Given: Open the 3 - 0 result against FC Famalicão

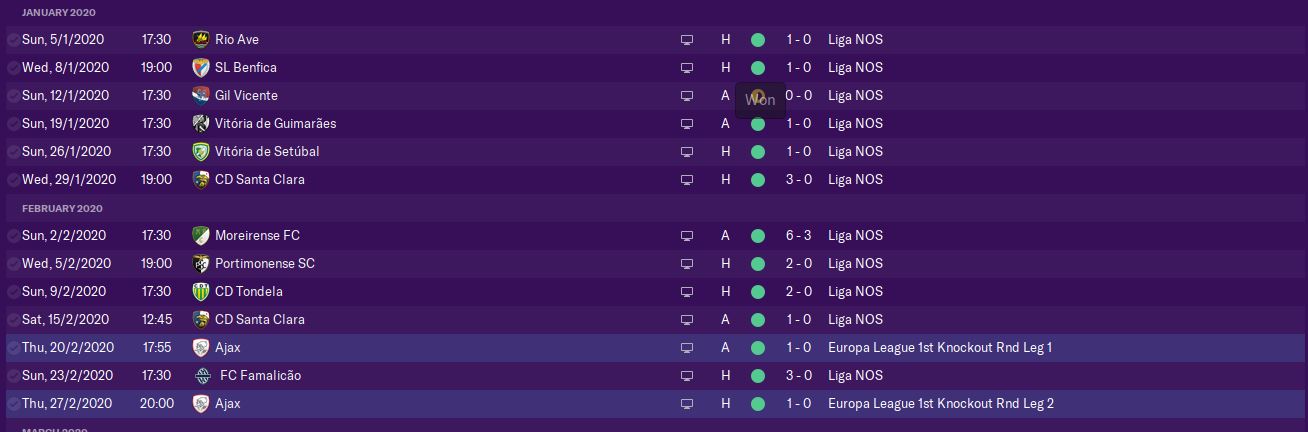Looking at the screenshot, I should (798, 376).
